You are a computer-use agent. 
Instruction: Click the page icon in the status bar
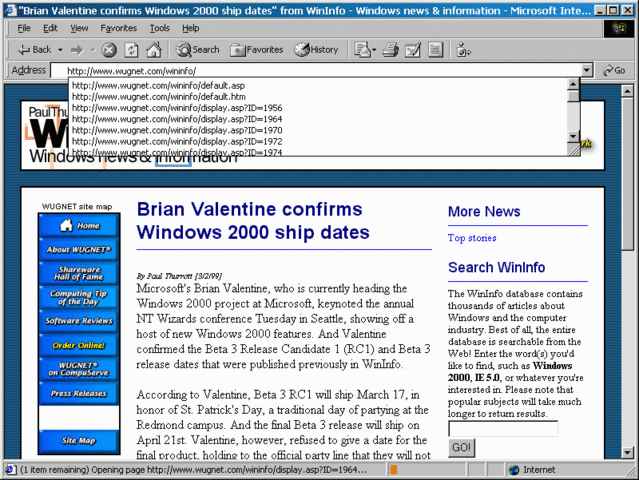10,470
